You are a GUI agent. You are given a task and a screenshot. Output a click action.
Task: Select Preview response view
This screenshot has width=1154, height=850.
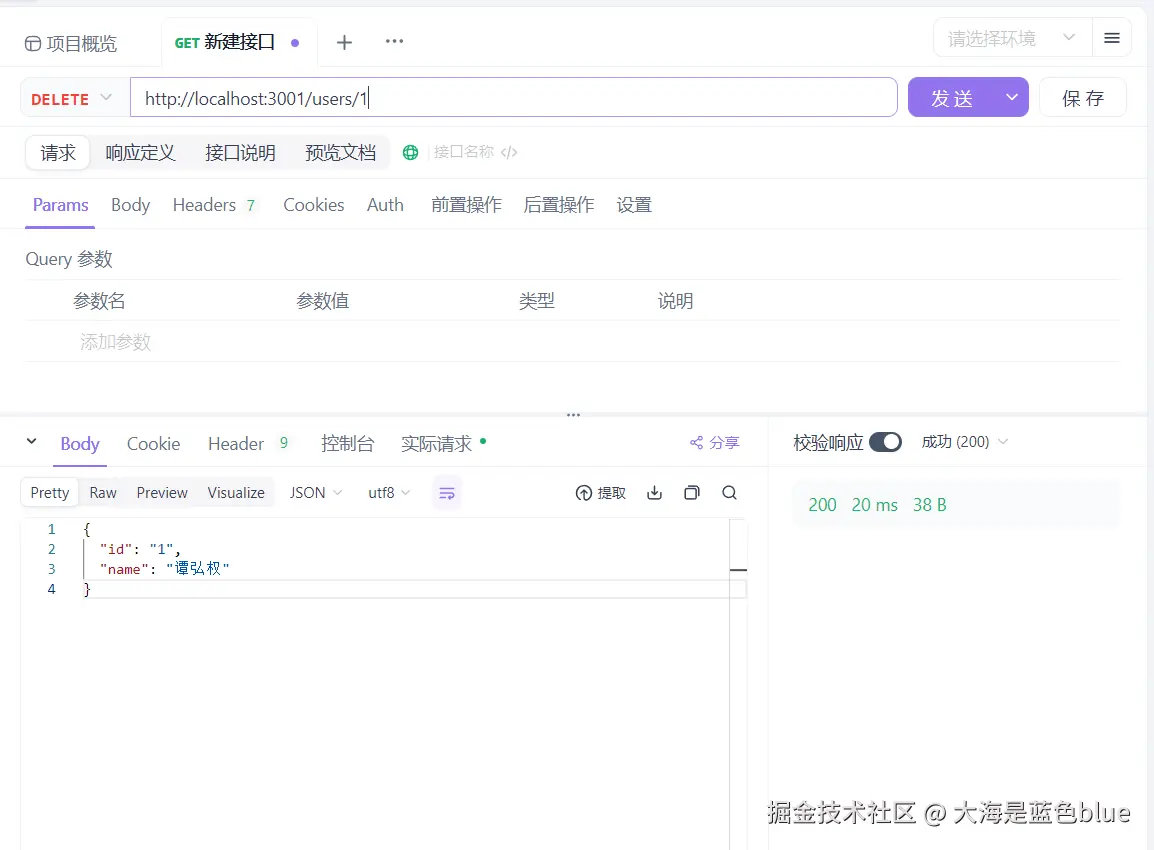(162, 492)
